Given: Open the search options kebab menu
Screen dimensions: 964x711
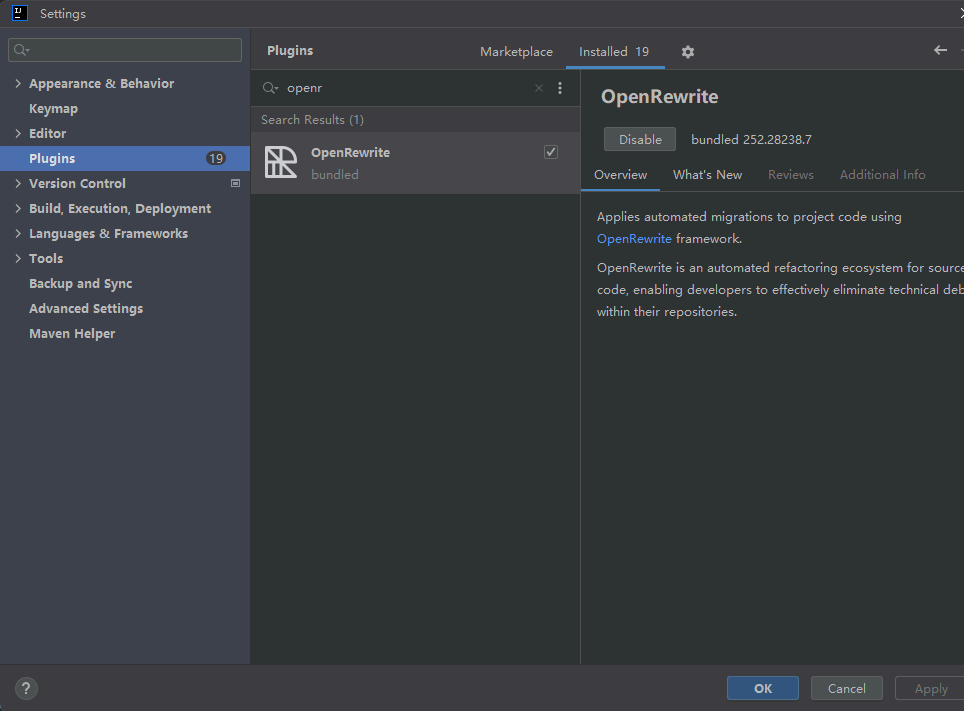Looking at the screenshot, I should (x=560, y=88).
